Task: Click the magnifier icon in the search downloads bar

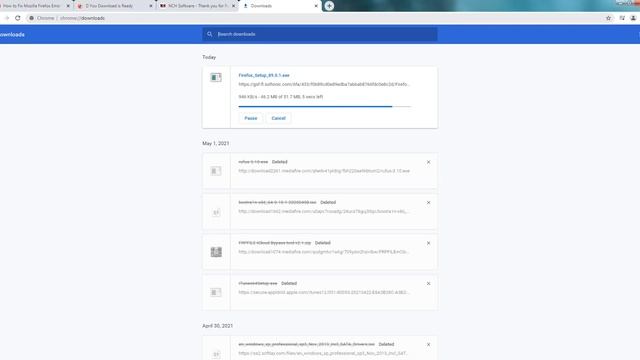Action: click(209, 34)
